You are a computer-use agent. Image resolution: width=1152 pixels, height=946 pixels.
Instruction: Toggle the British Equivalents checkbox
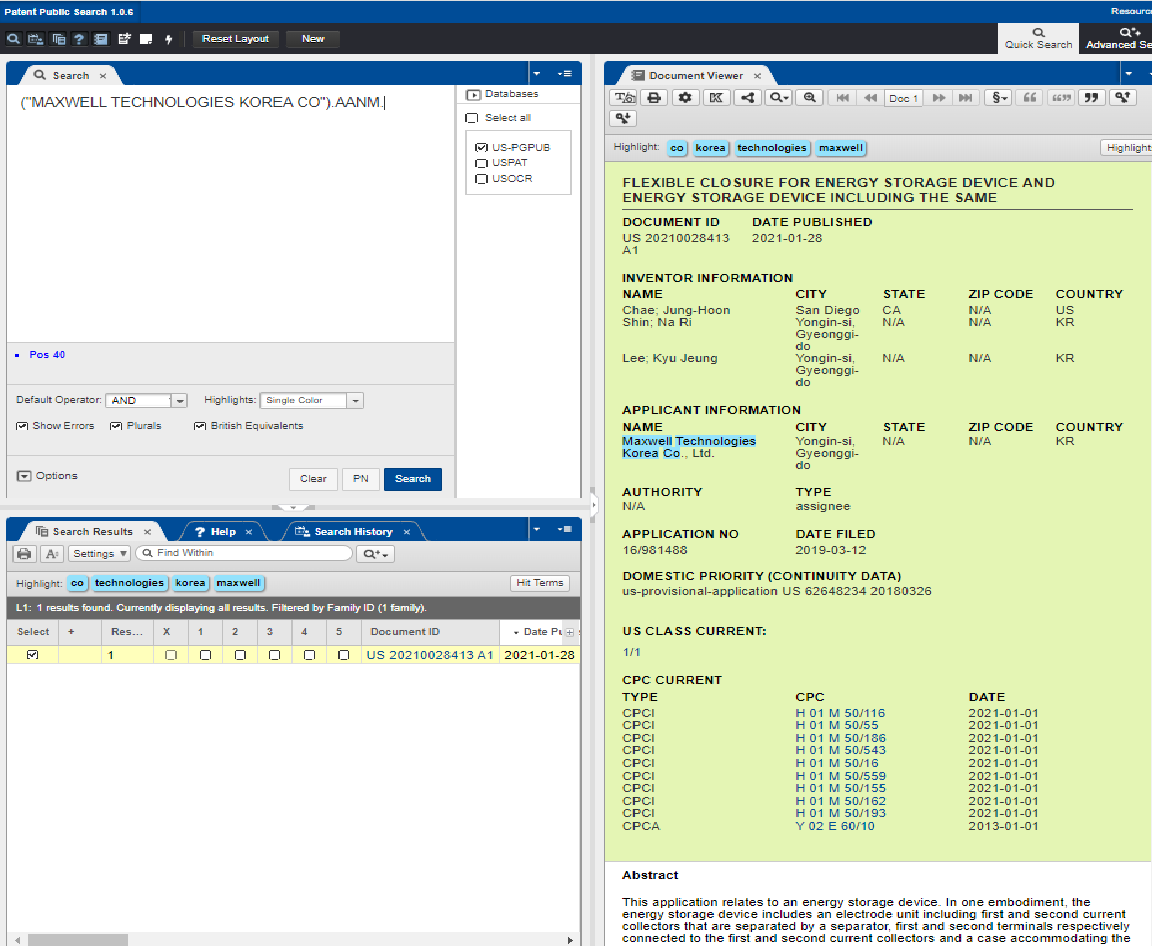[200, 426]
